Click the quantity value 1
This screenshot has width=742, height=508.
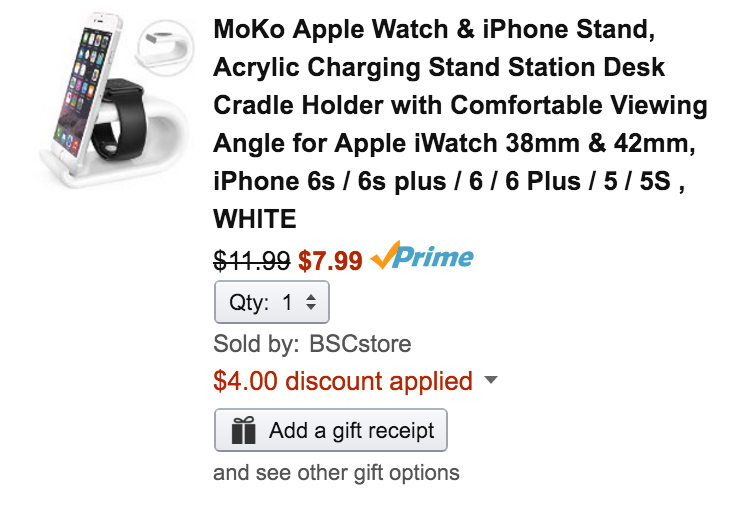287,302
